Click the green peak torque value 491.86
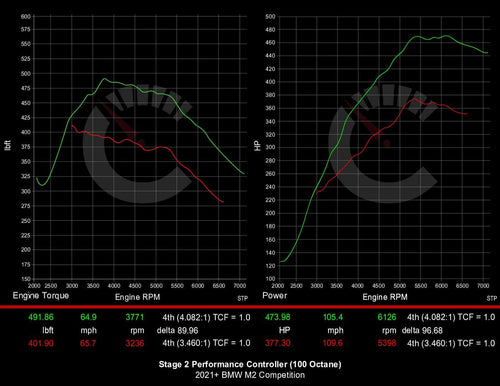Screen dimensions: 500x386 coord(41,317)
